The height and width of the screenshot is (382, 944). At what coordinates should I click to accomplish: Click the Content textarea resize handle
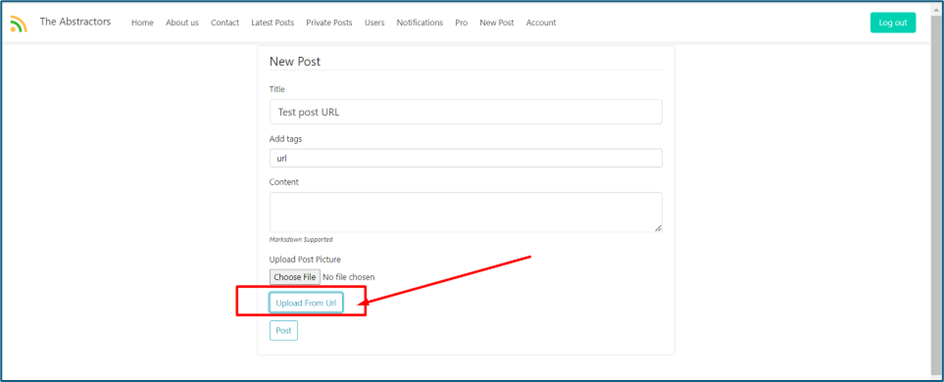(659, 228)
